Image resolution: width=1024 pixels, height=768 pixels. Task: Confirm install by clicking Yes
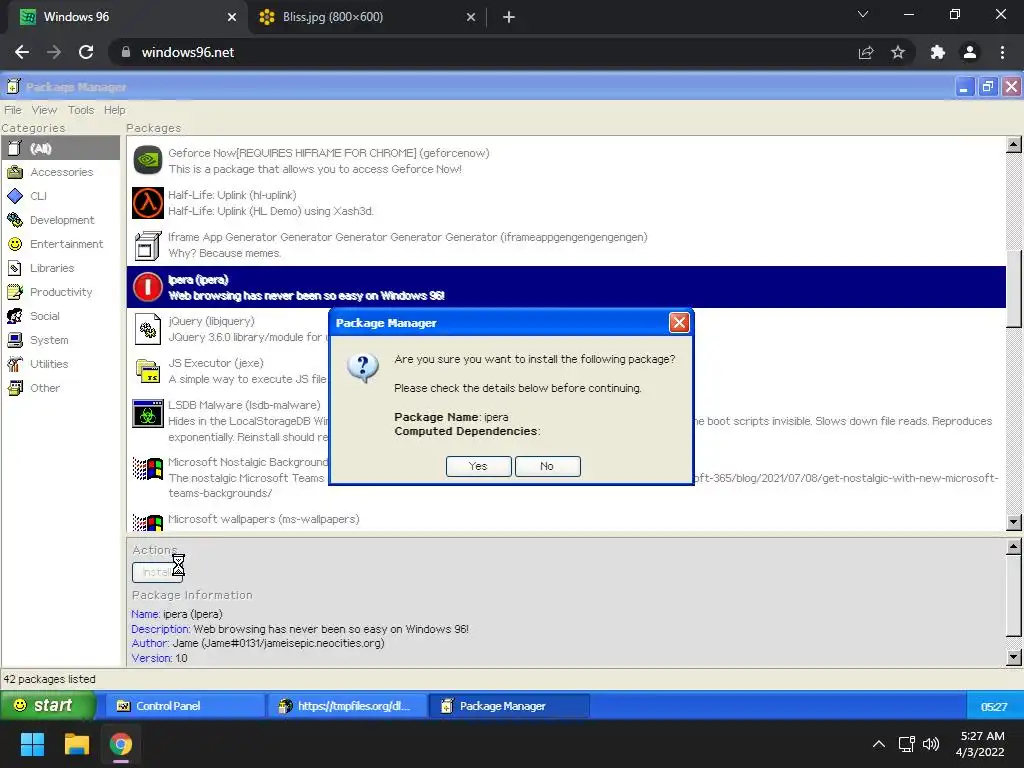click(x=478, y=466)
